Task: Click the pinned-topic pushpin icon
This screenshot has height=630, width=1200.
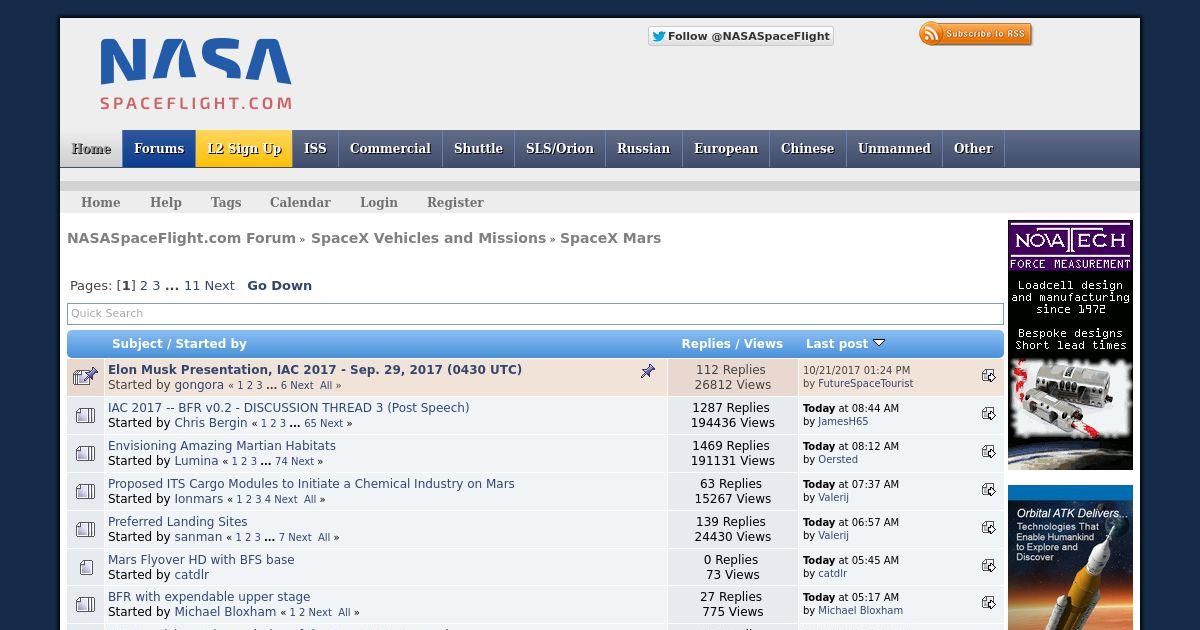Action: click(x=648, y=371)
